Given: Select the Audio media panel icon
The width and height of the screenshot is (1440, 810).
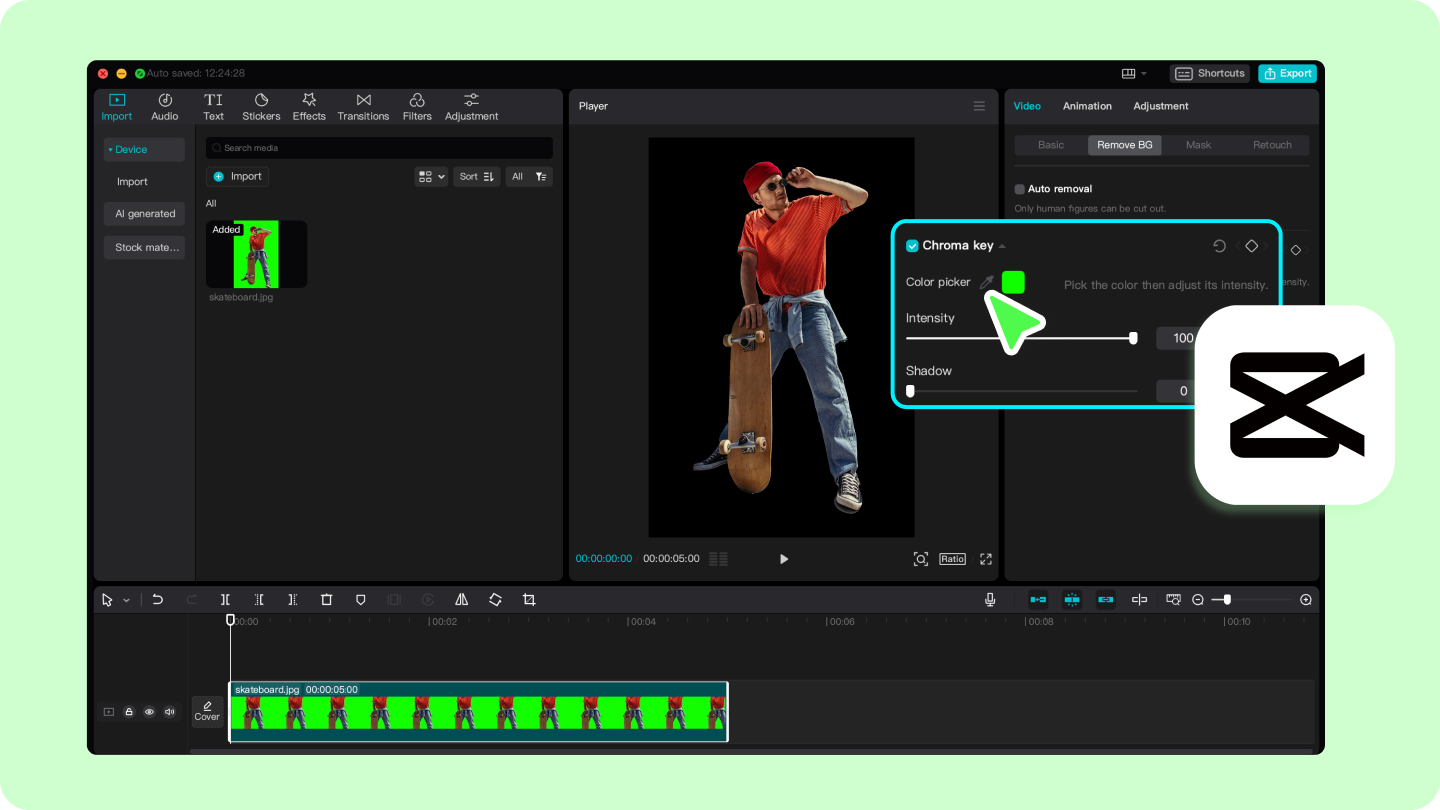Looking at the screenshot, I should click(x=164, y=106).
